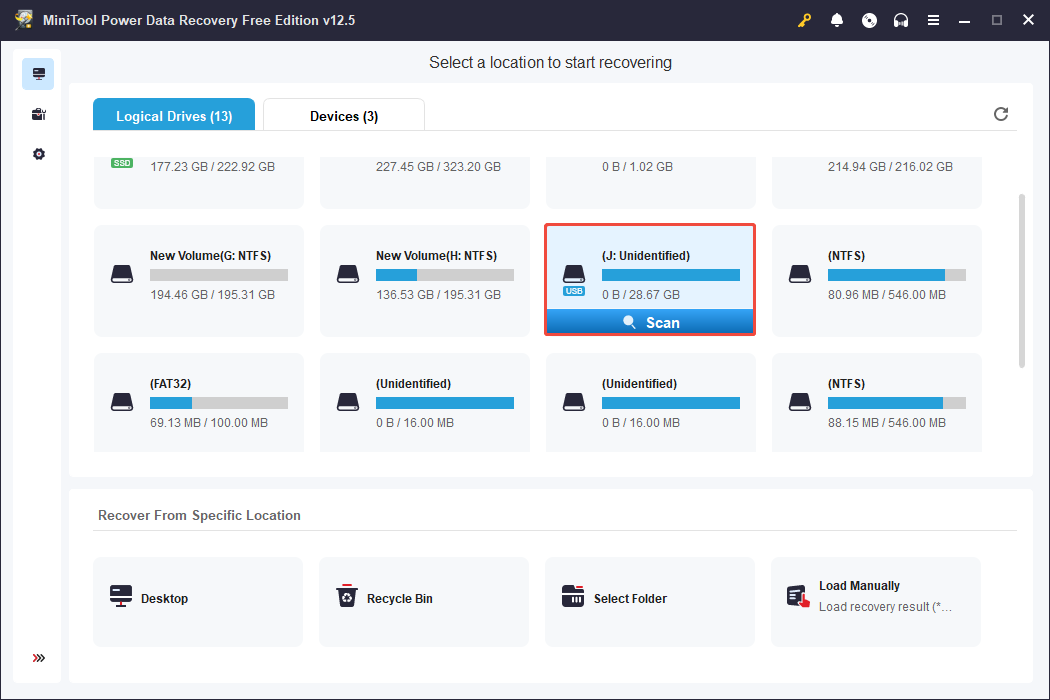The image size is (1050, 700).
Task: Switch to Logical Drives (13) tab
Action: (x=174, y=115)
